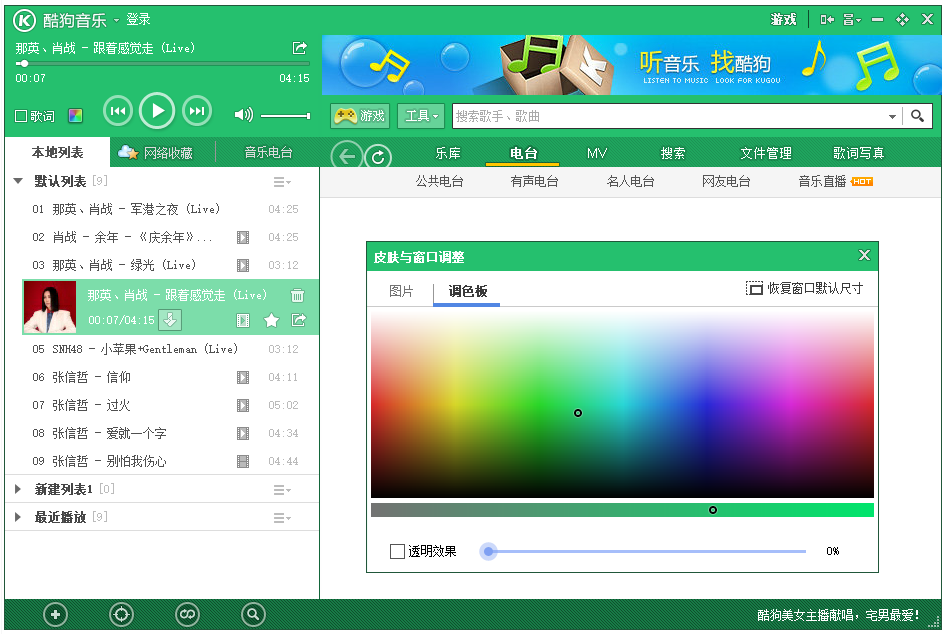
Task: Switch to the 音乐电台 tab
Action: coord(268,153)
